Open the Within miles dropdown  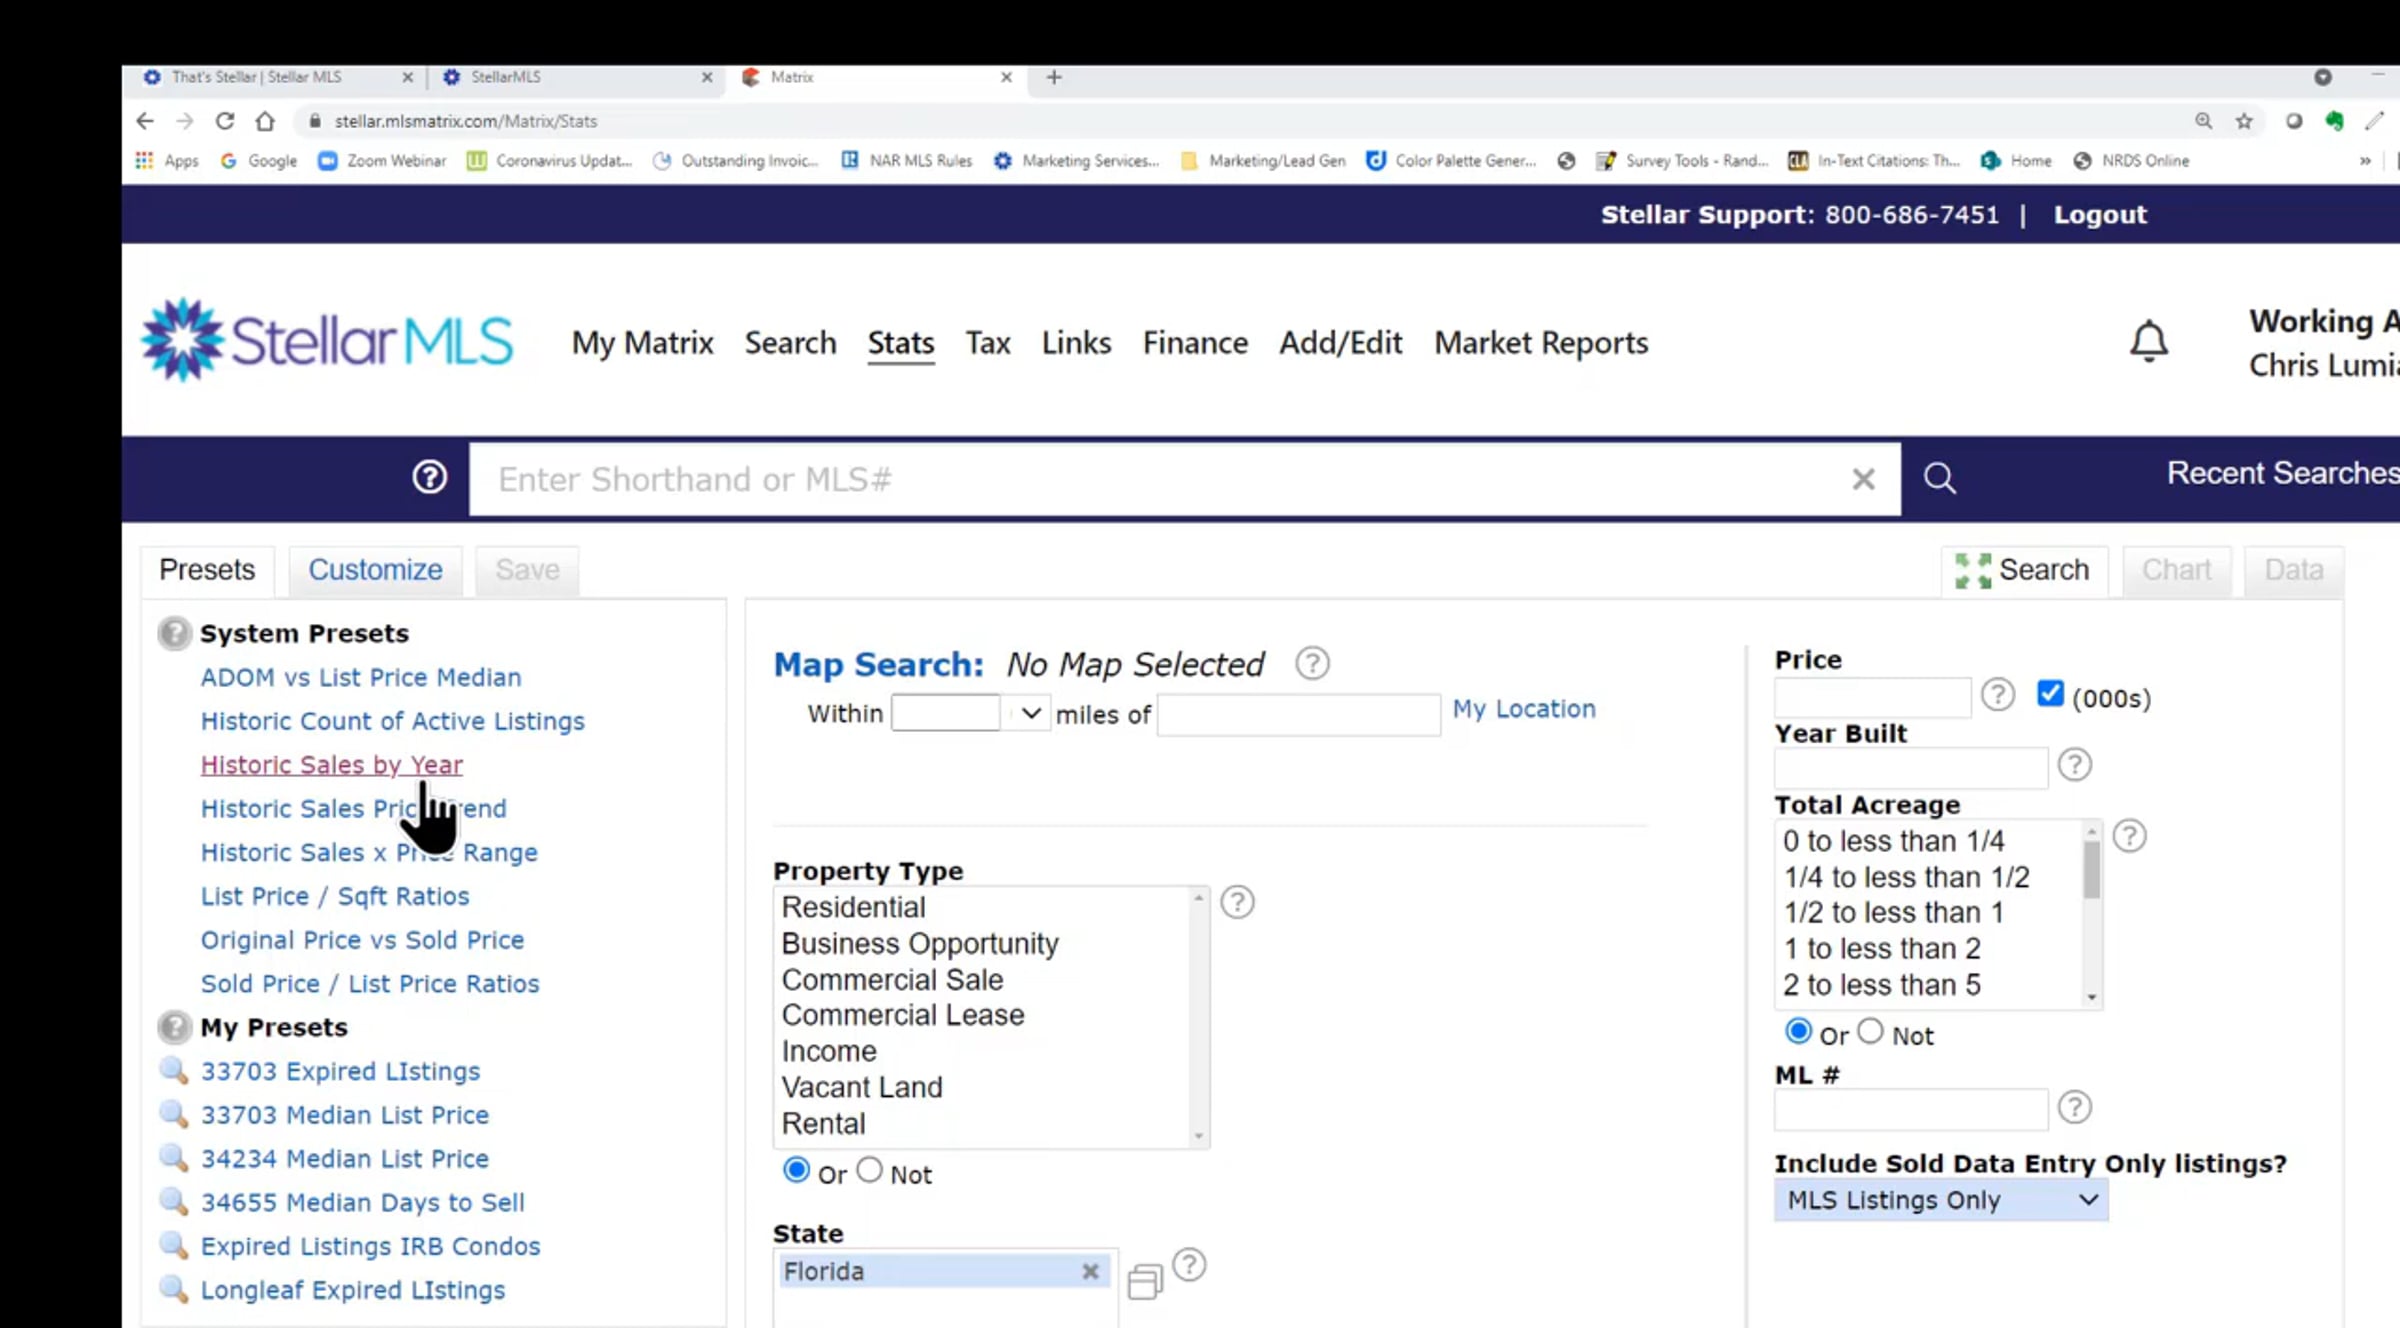pyautogui.click(x=1030, y=714)
